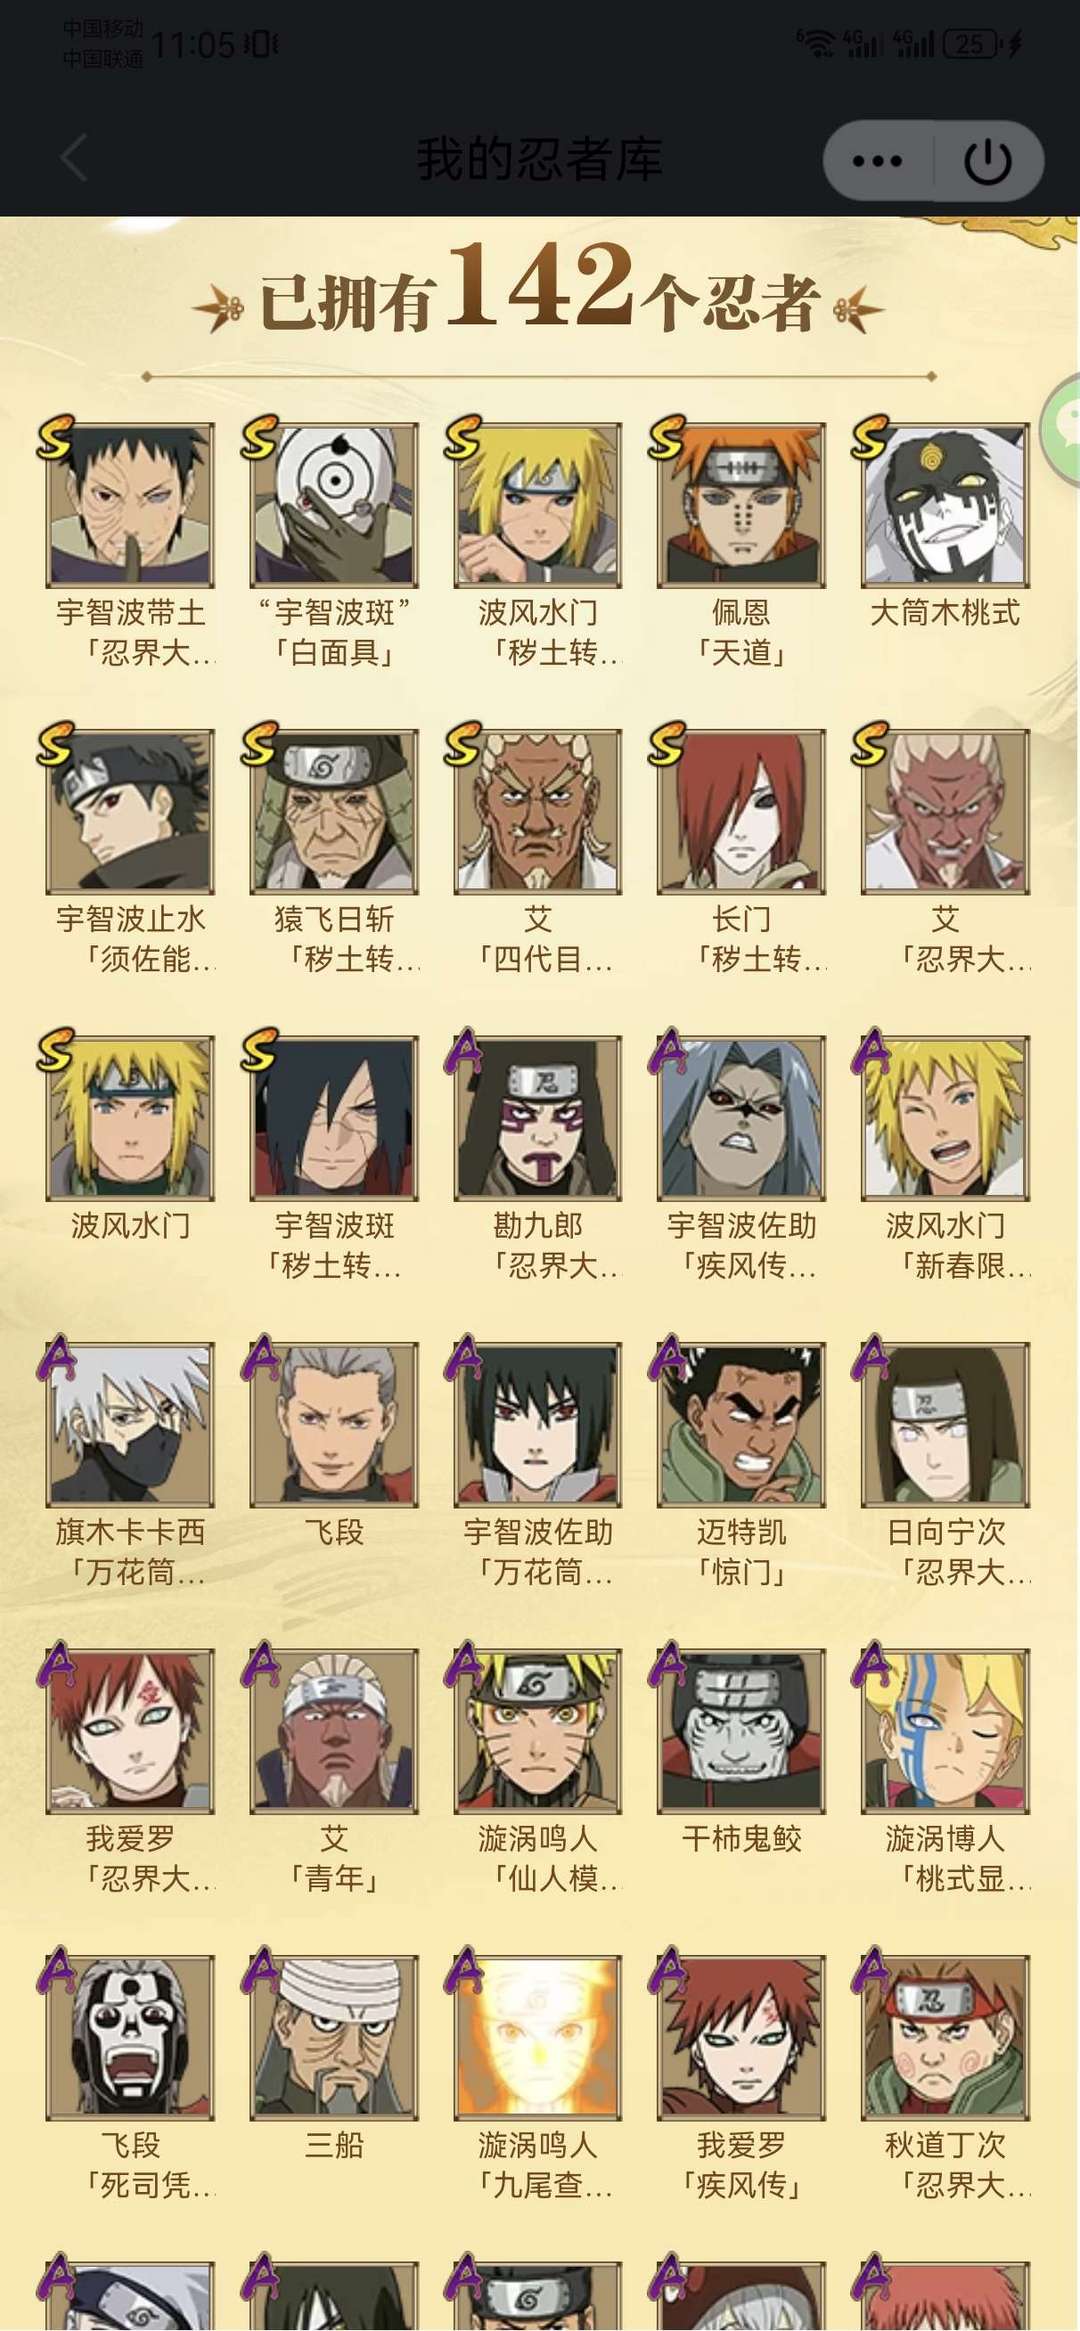The height and width of the screenshot is (2331, 1080).
Task: Select 长门 ninja portrait
Action: point(741,812)
